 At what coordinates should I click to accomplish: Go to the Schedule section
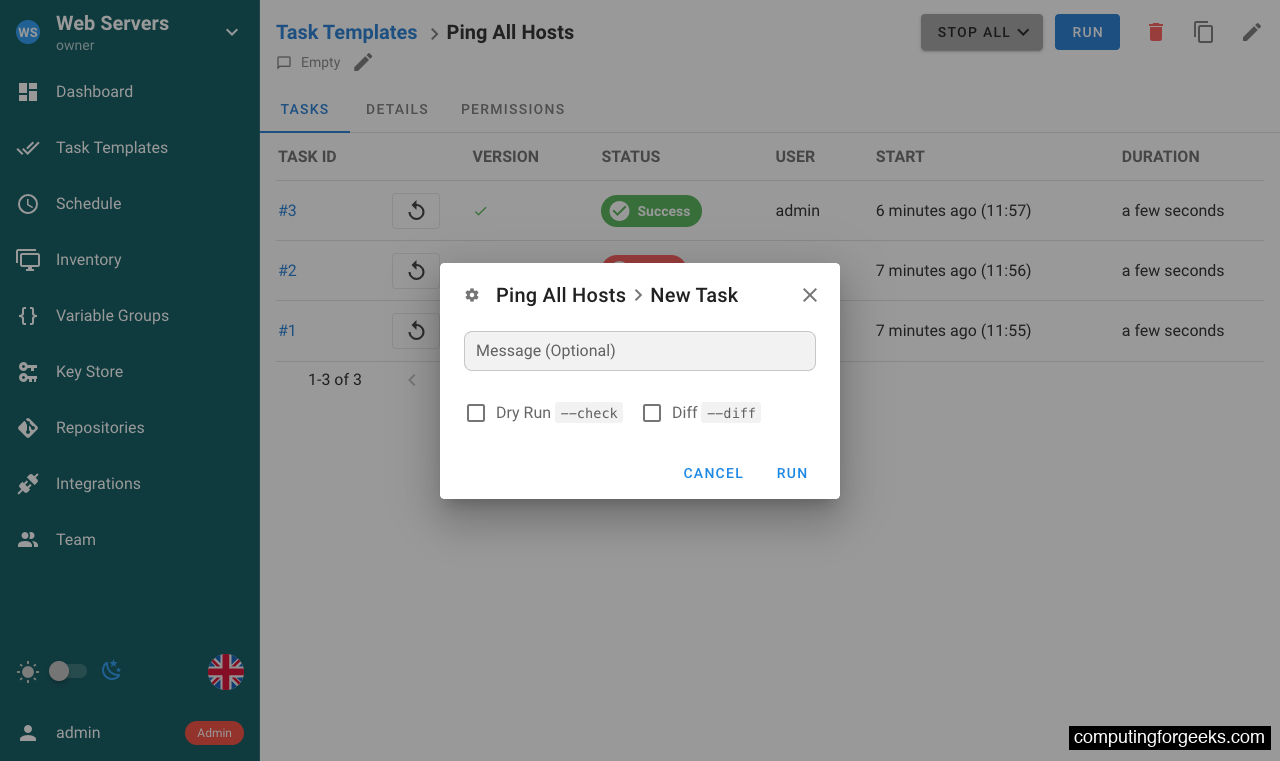88,203
